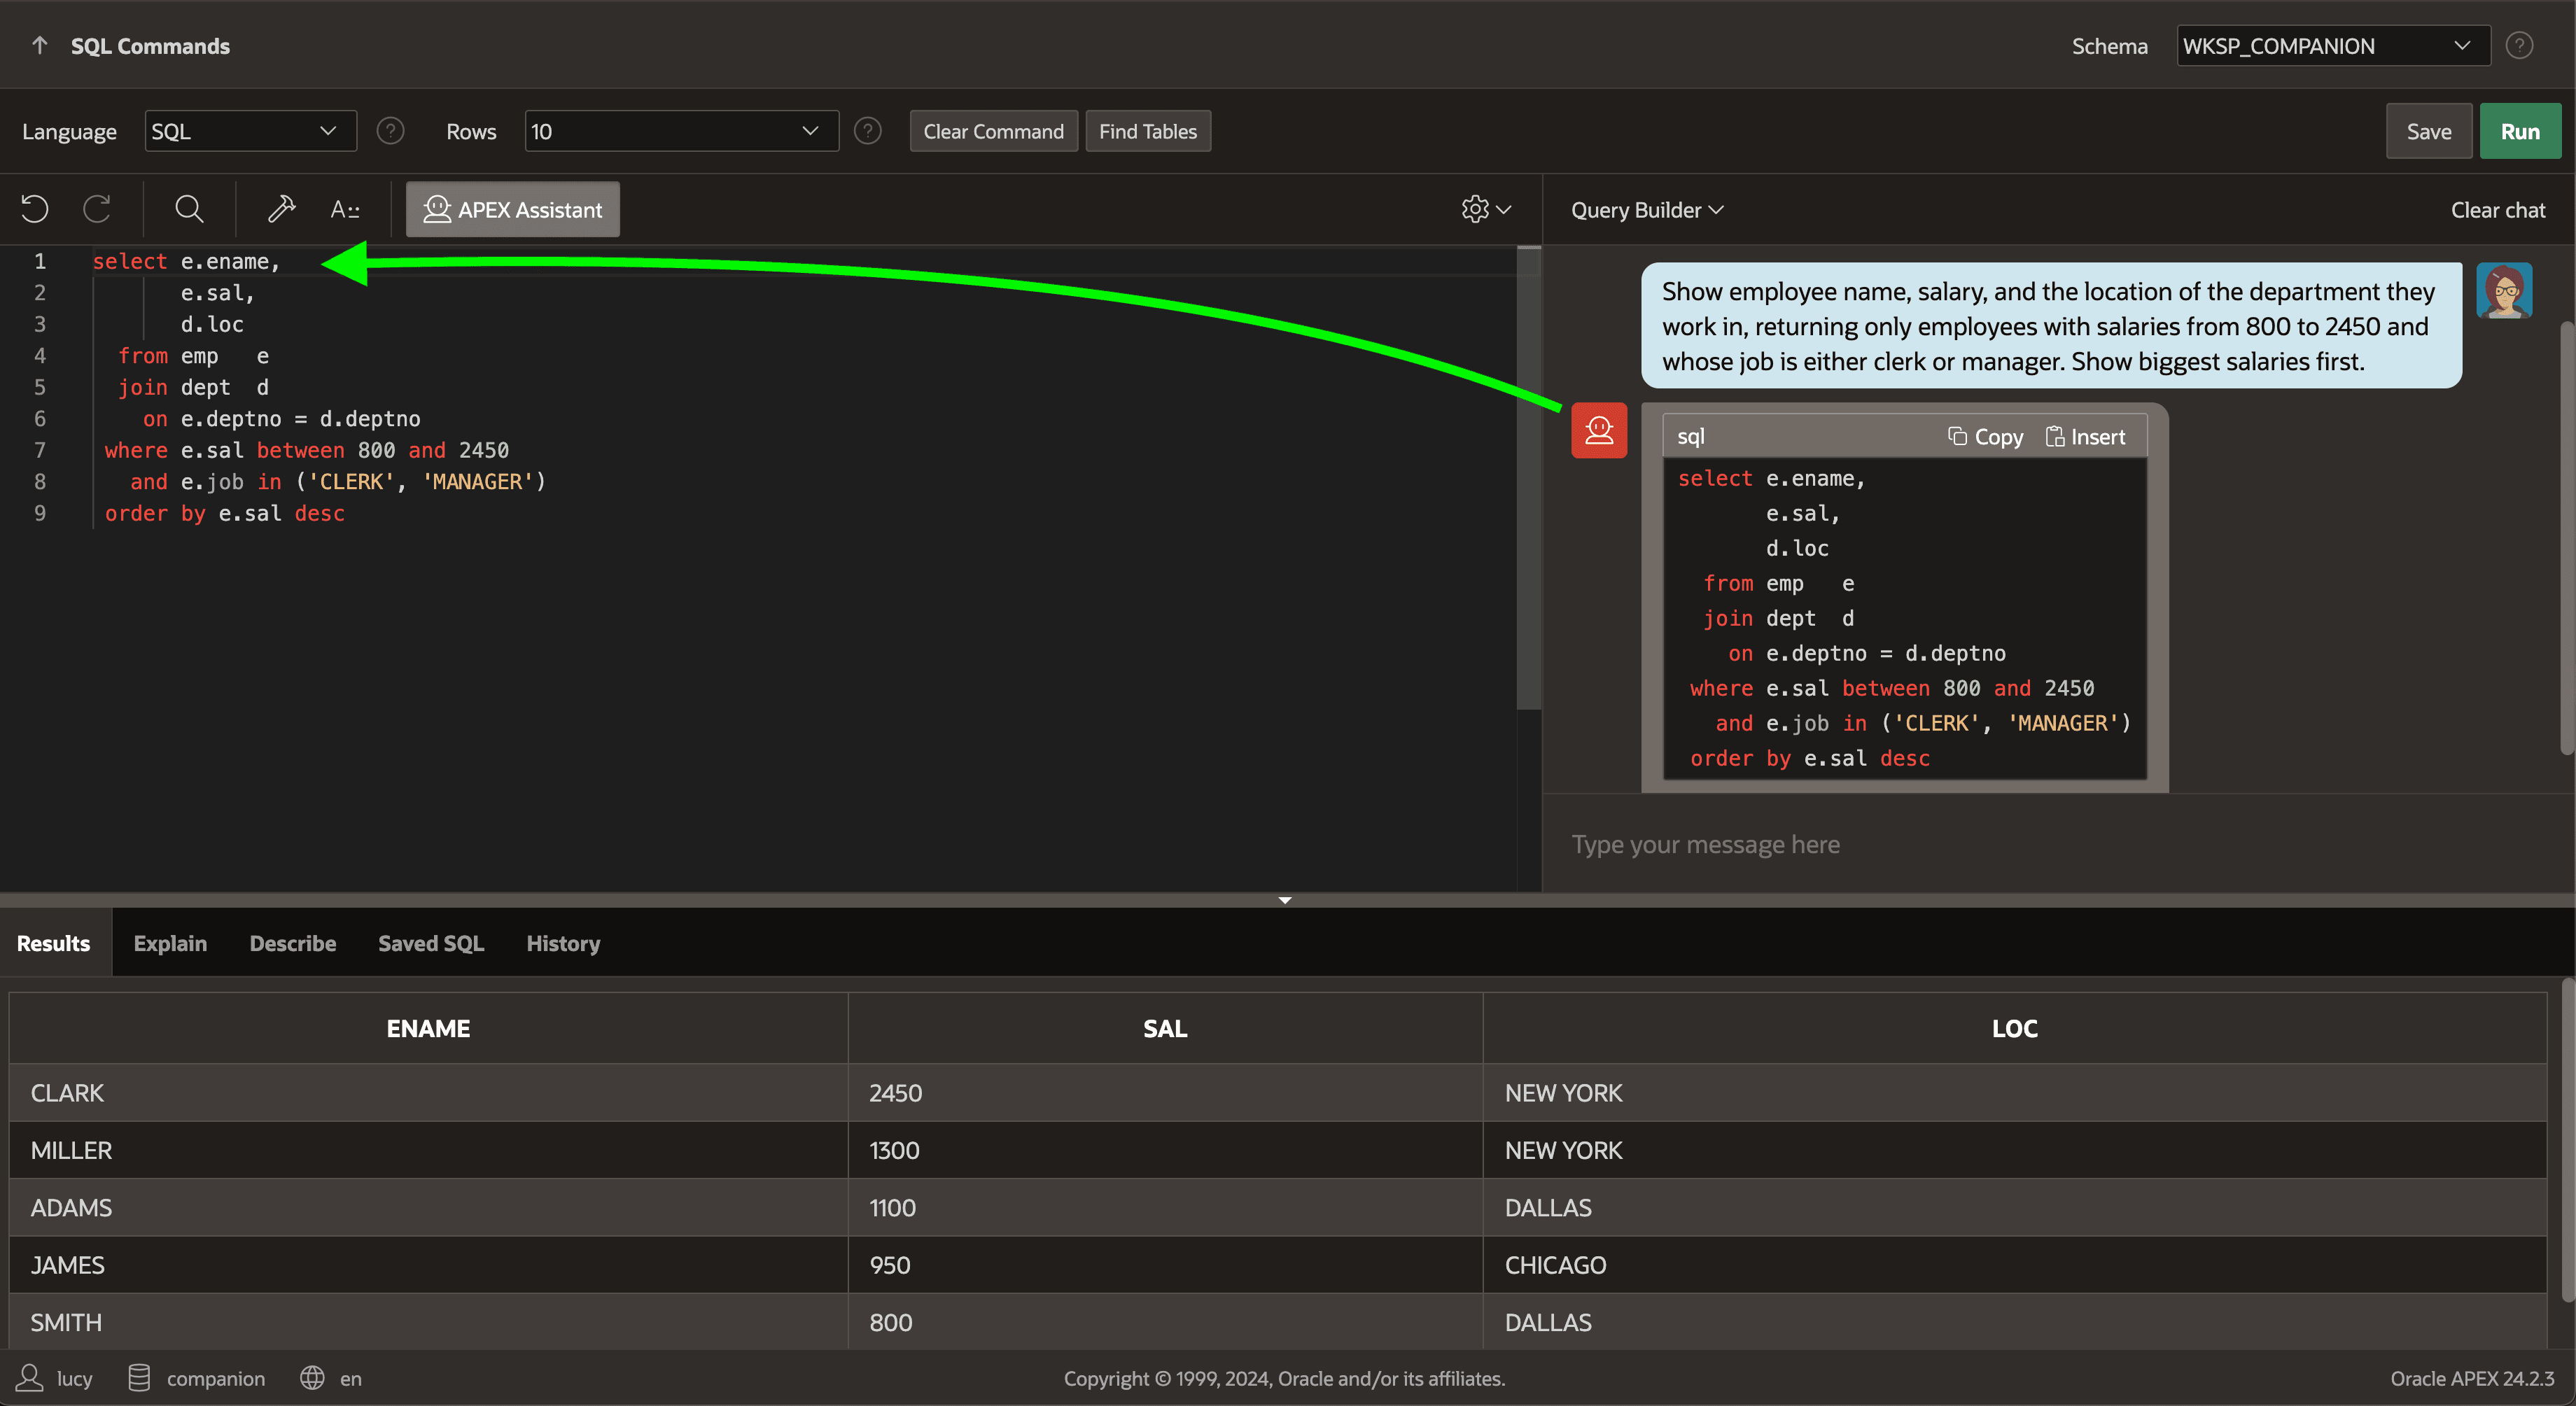Open the Language SQL dropdown
The height and width of the screenshot is (1406, 2576).
[250, 131]
